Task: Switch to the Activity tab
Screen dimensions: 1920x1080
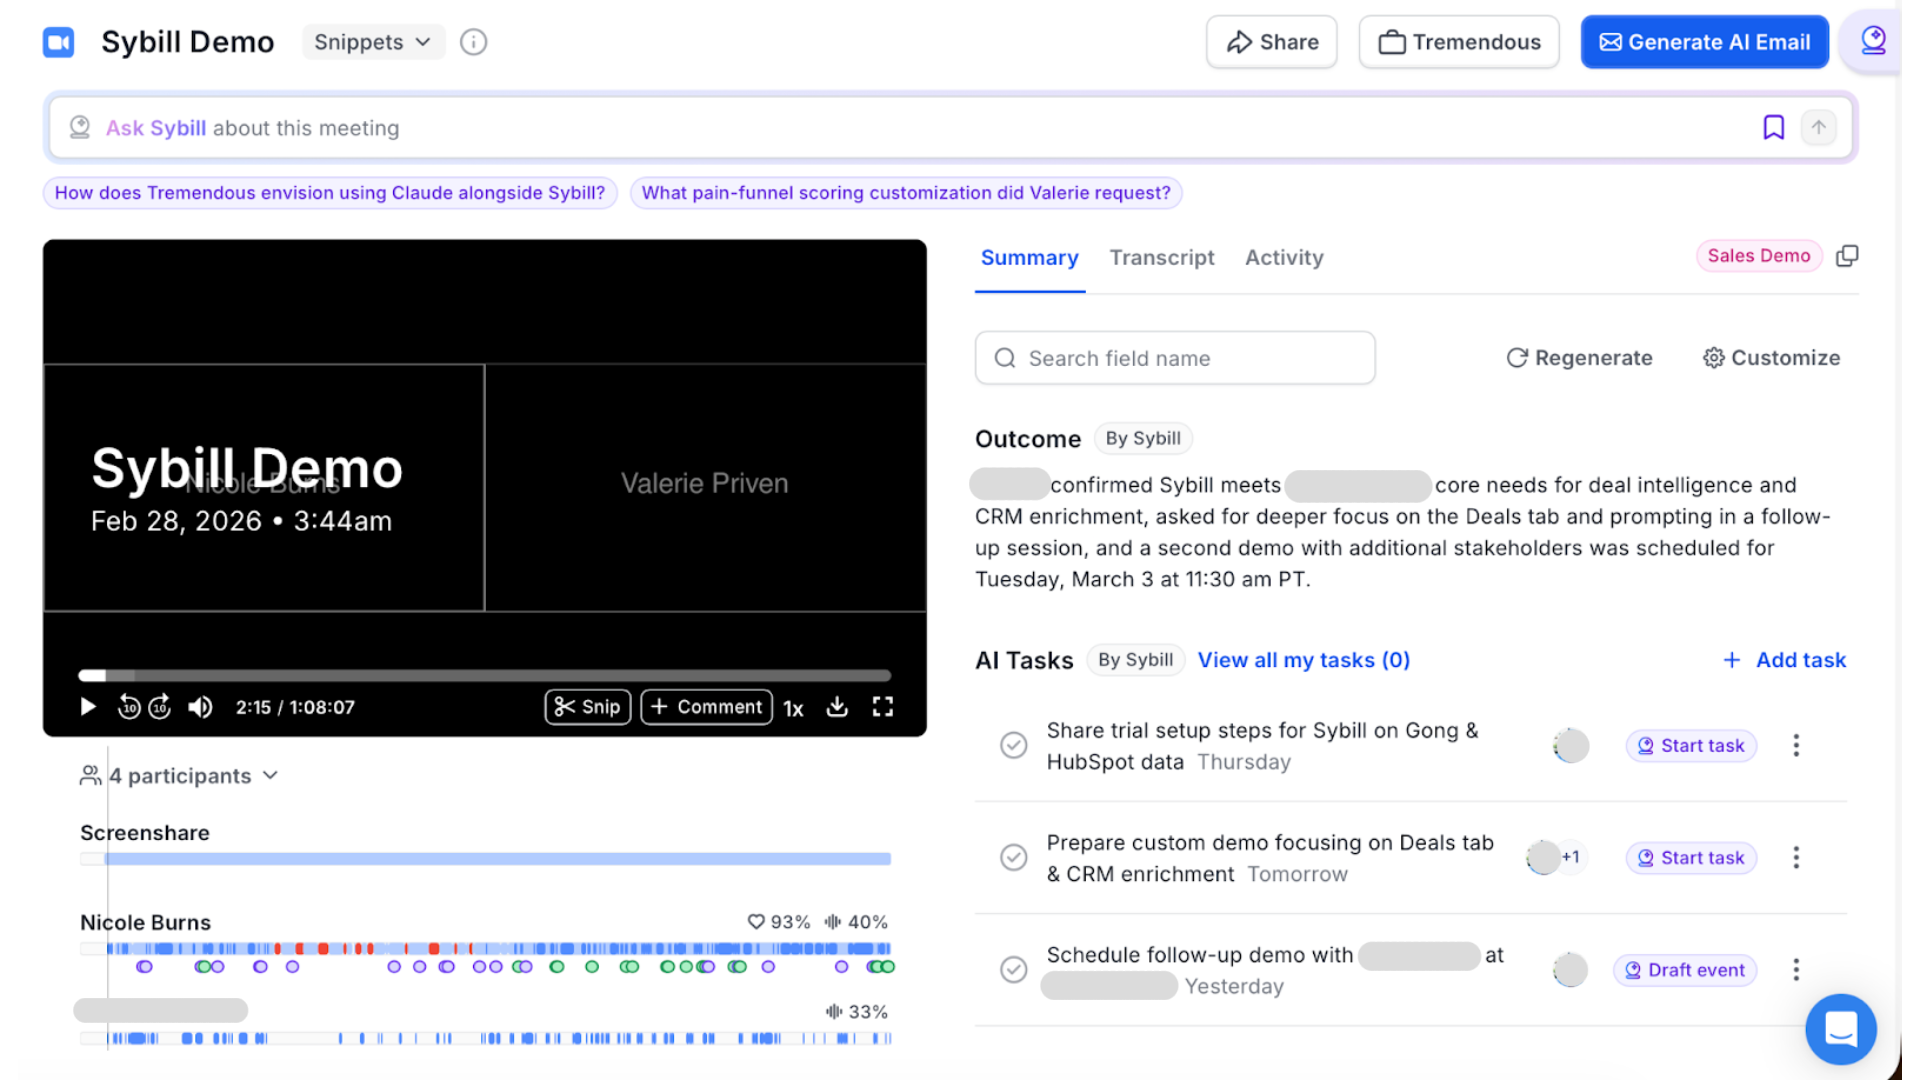Action: [x=1284, y=258]
